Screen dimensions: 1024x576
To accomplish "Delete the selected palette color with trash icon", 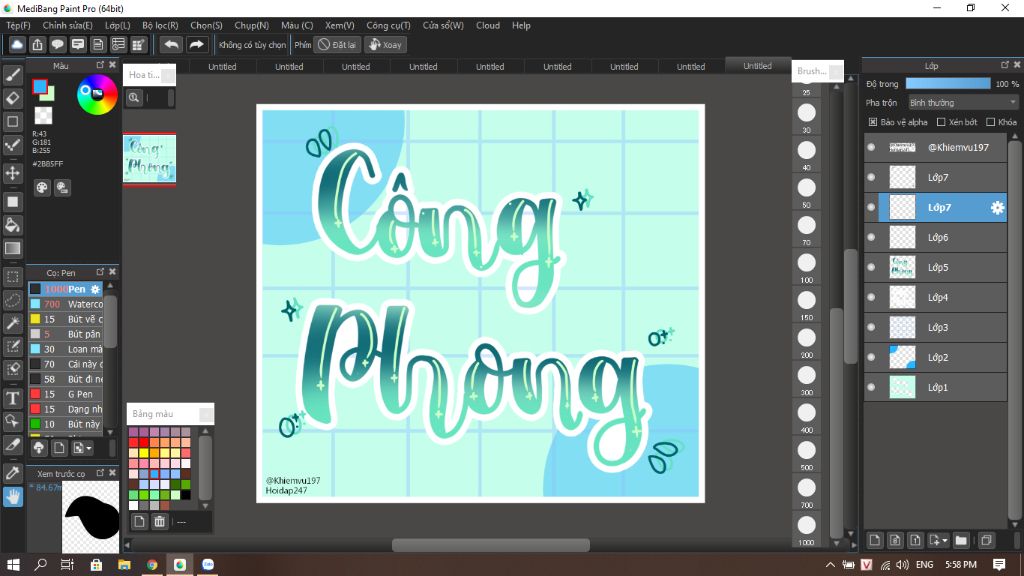I will 159,521.
